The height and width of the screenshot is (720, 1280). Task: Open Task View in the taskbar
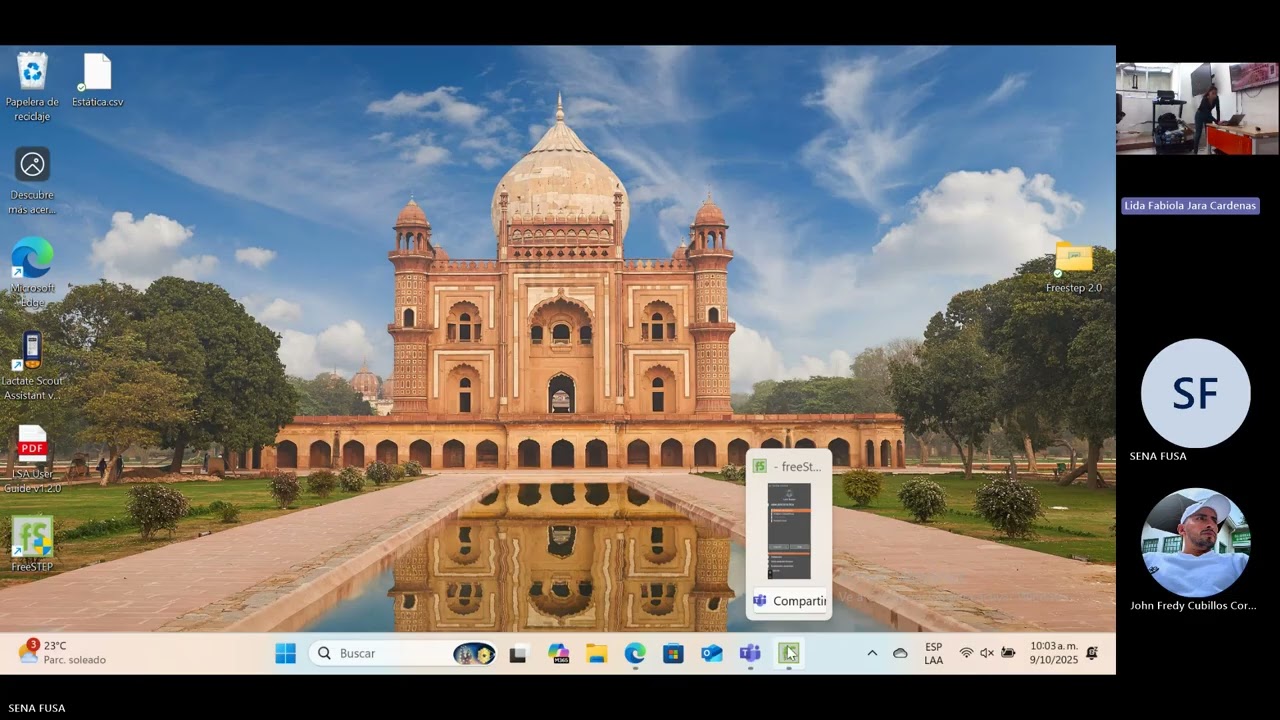(x=518, y=654)
